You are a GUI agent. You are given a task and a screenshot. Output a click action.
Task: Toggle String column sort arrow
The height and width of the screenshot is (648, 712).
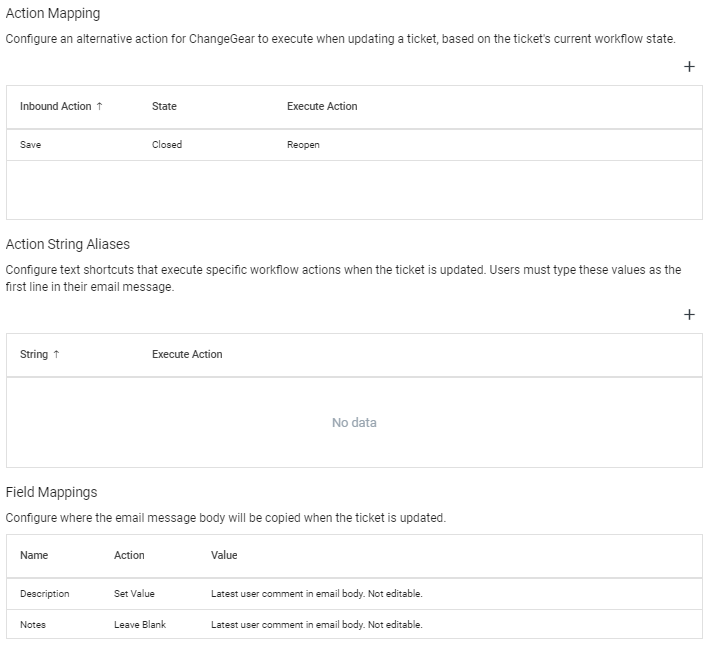56,354
